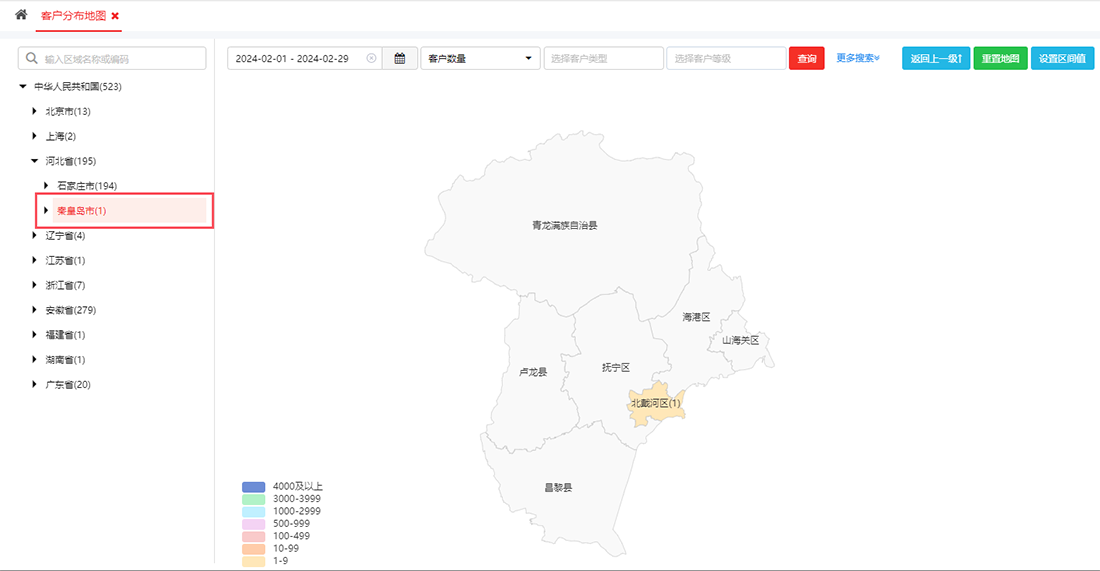1100x571 pixels.
Task: Expand the 更多搜索 link
Action: (x=858, y=59)
